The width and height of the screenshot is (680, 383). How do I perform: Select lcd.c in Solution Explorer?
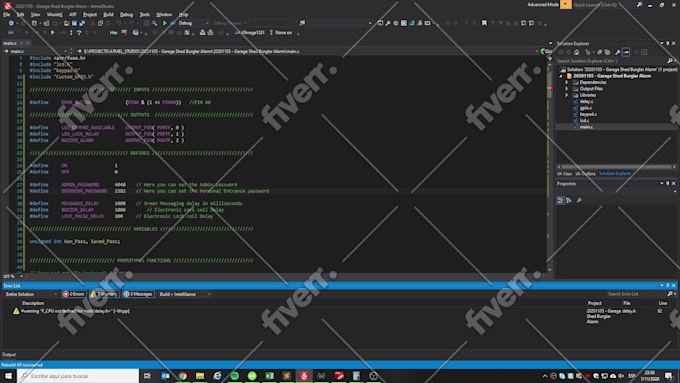[584, 121]
